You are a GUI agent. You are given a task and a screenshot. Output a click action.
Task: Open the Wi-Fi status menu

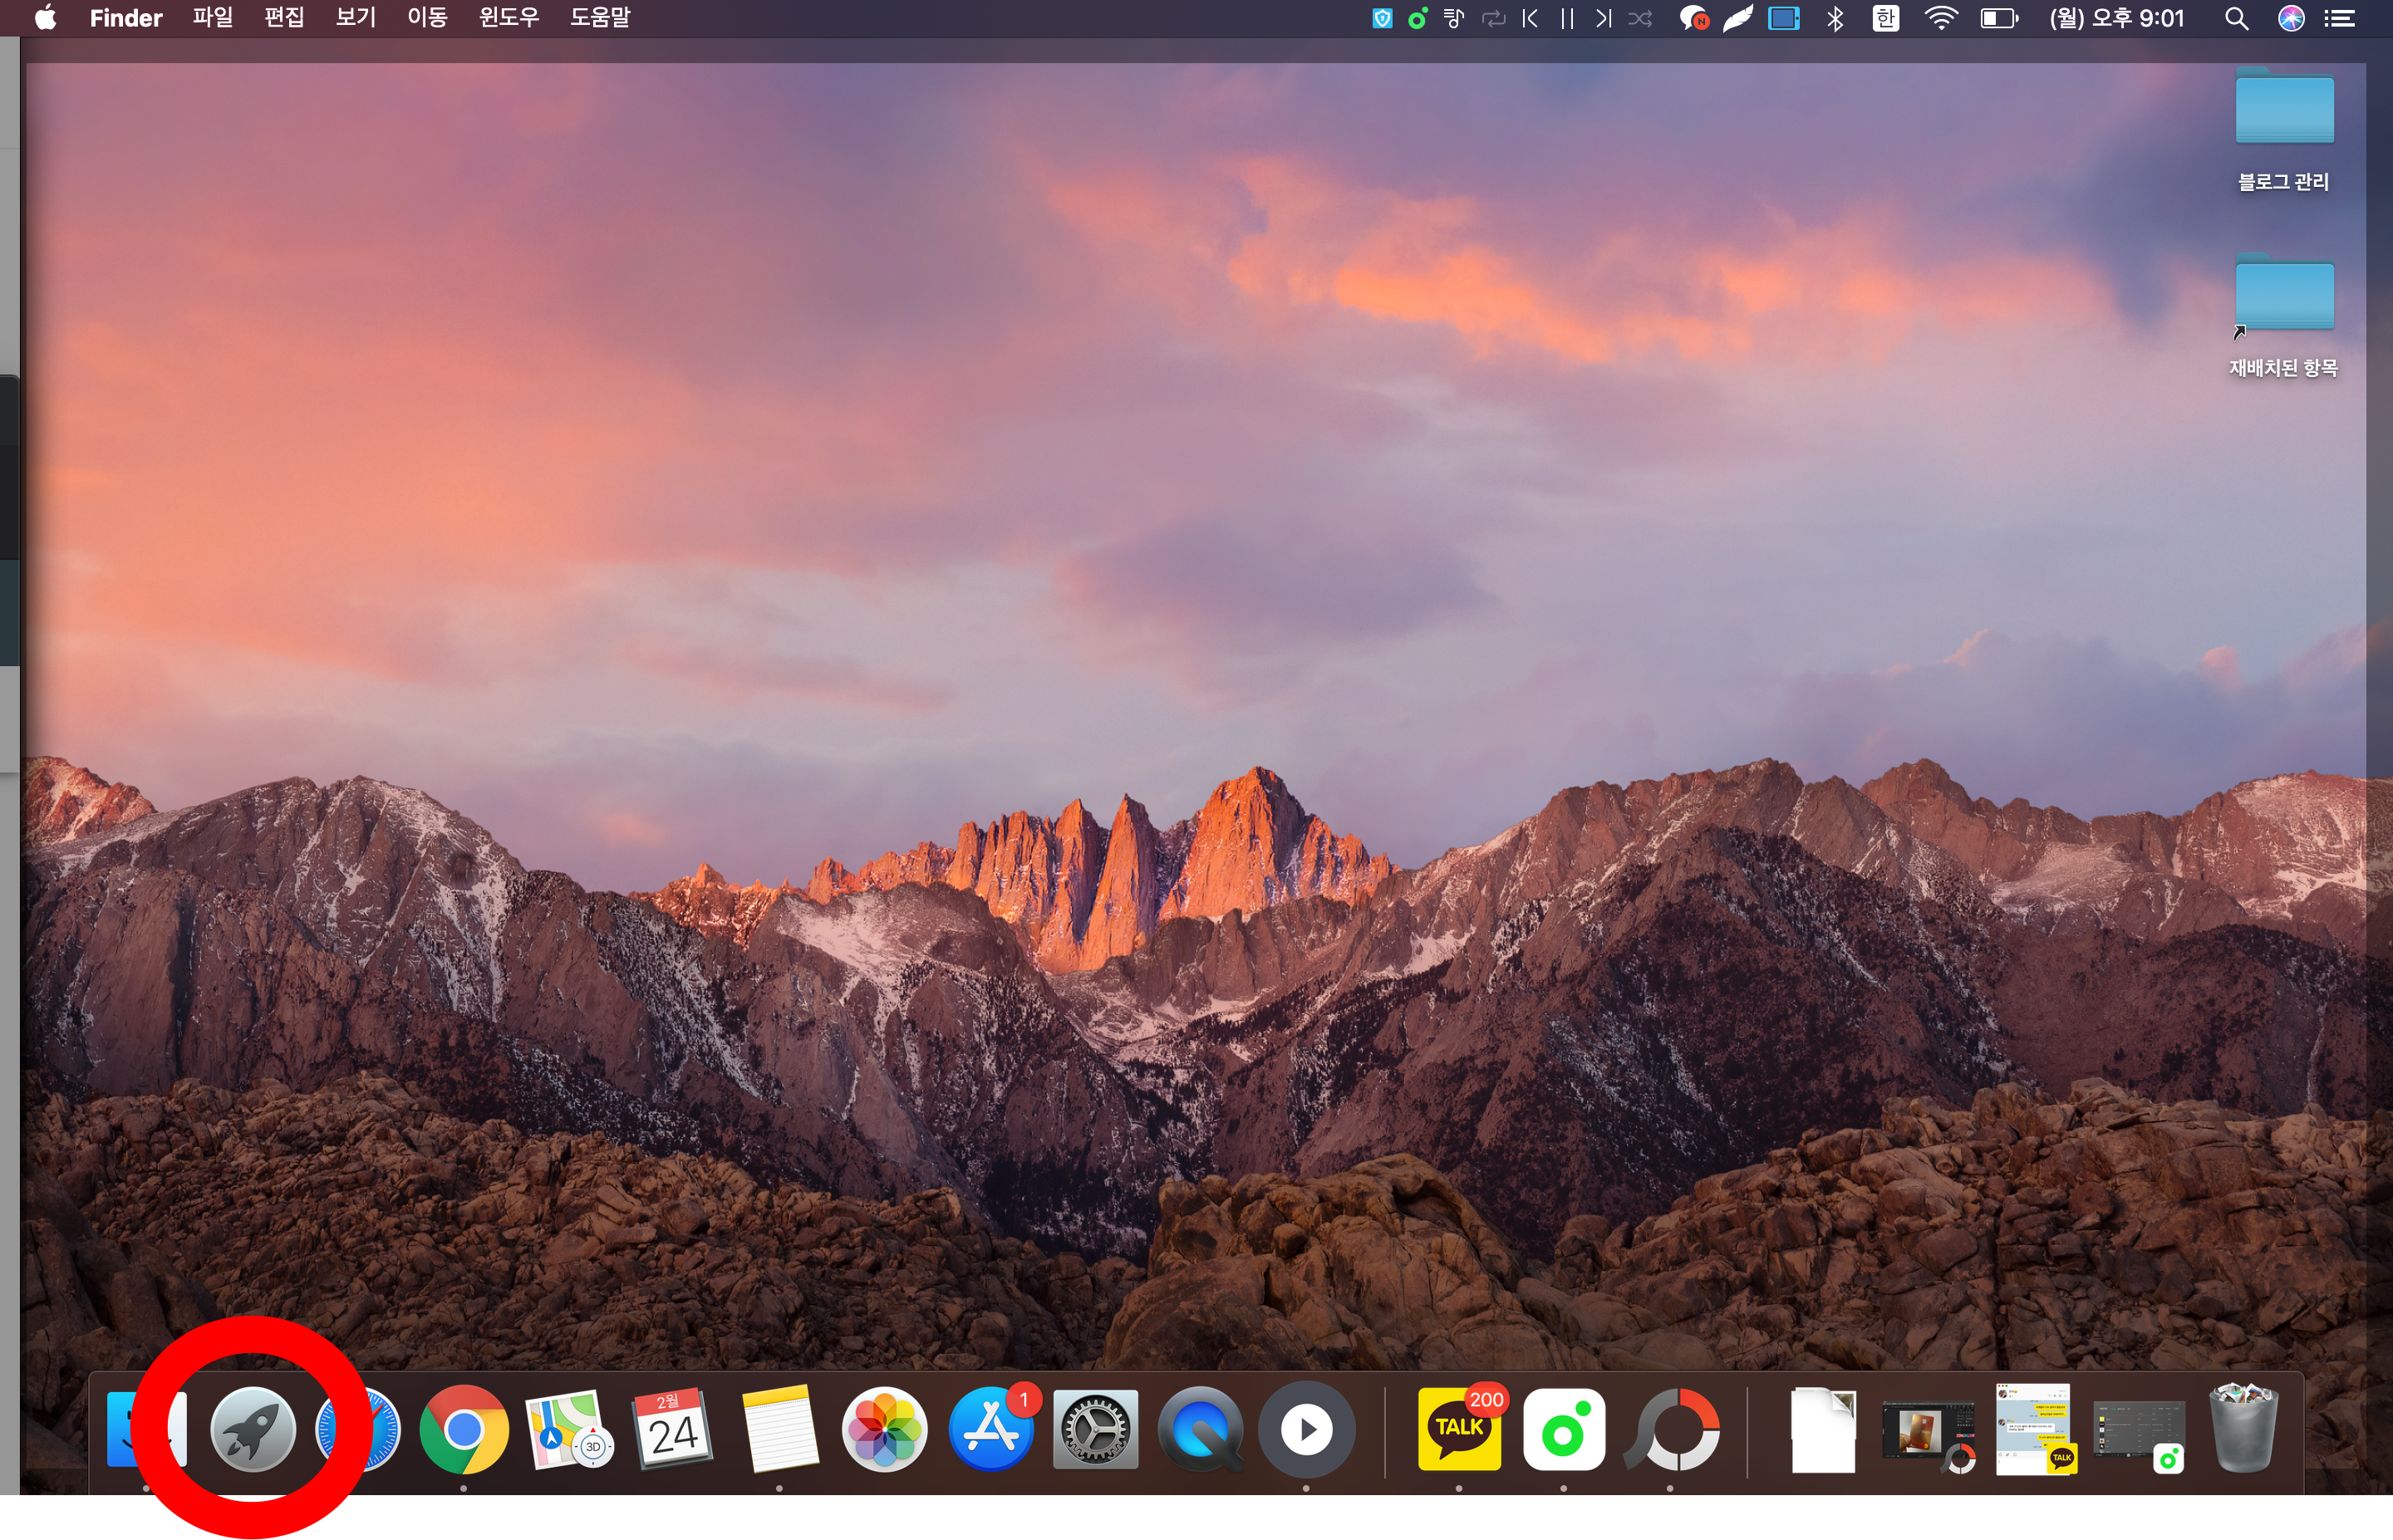tap(1941, 18)
